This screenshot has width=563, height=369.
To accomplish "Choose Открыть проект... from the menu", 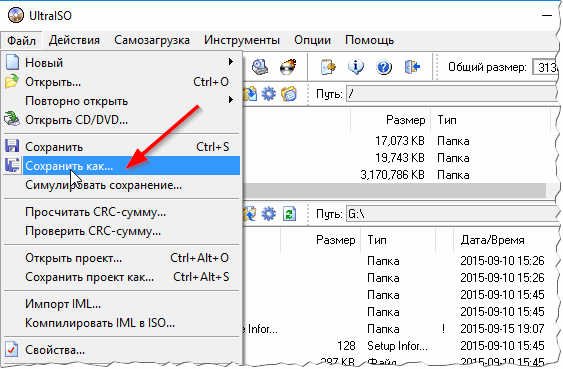I will click(x=122, y=258).
